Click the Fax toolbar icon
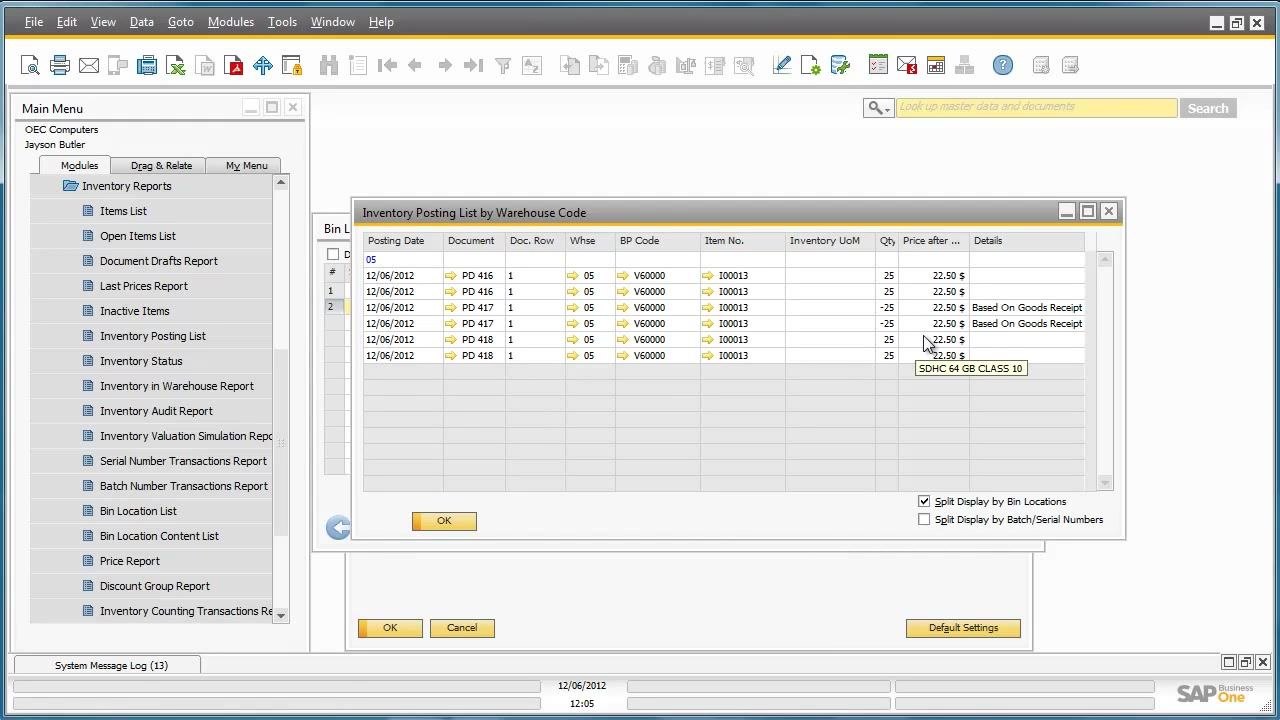Viewport: 1280px width, 720px height. pyautogui.click(x=147, y=66)
